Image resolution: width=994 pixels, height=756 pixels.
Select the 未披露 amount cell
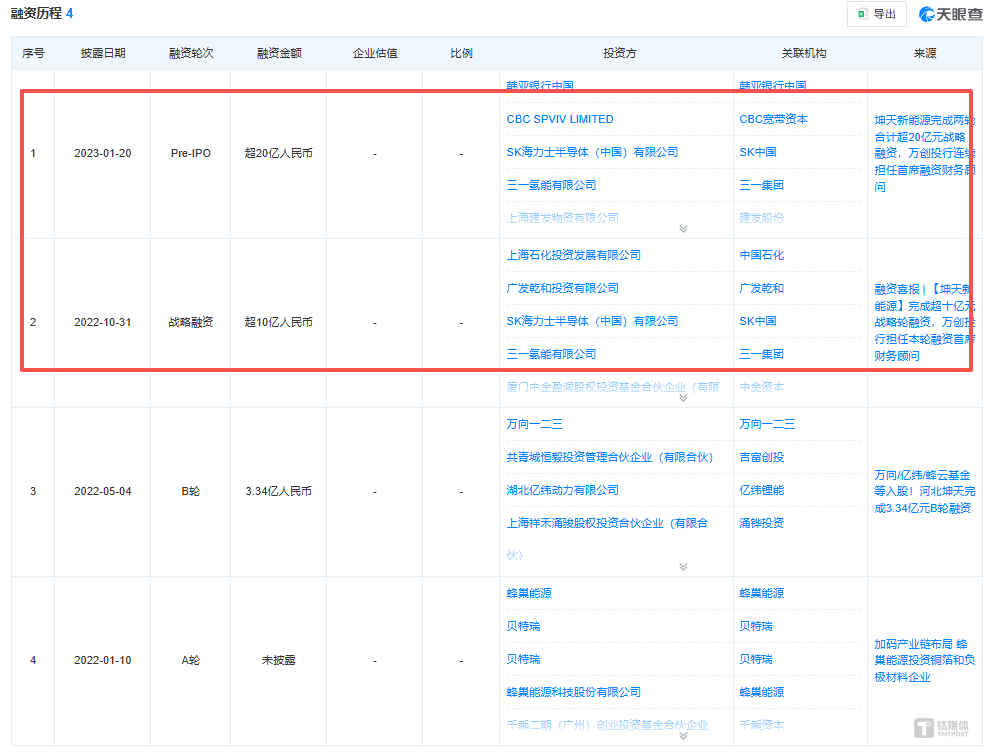[x=279, y=660]
